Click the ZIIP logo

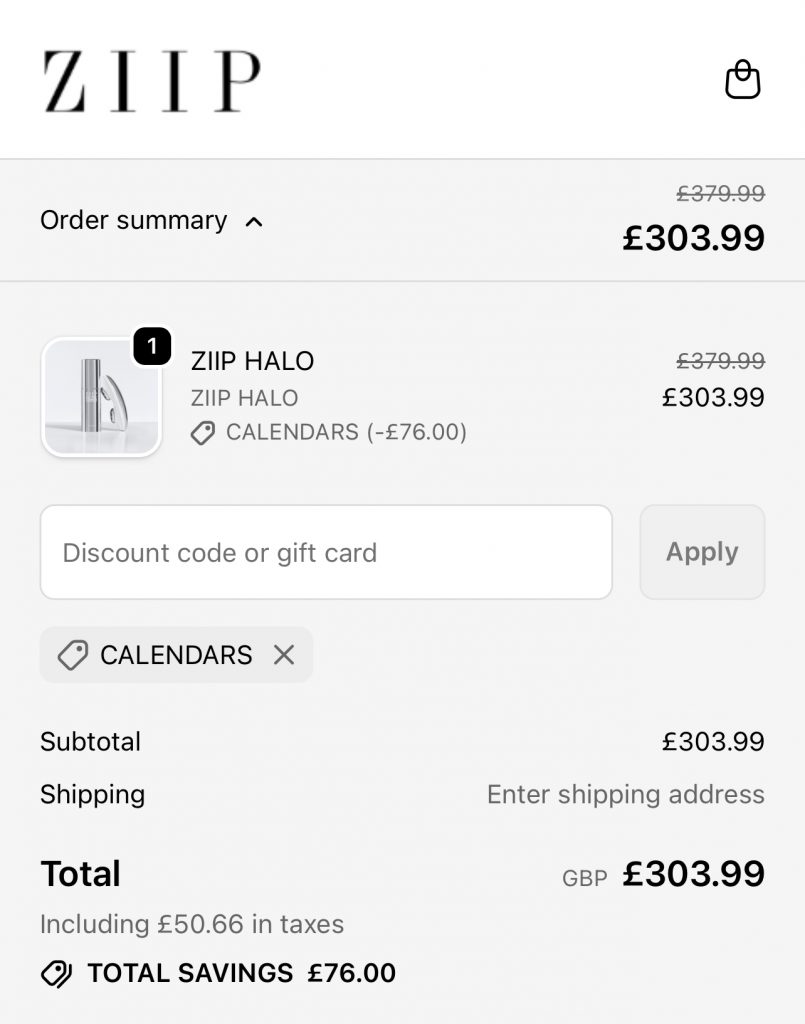coord(151,81)
